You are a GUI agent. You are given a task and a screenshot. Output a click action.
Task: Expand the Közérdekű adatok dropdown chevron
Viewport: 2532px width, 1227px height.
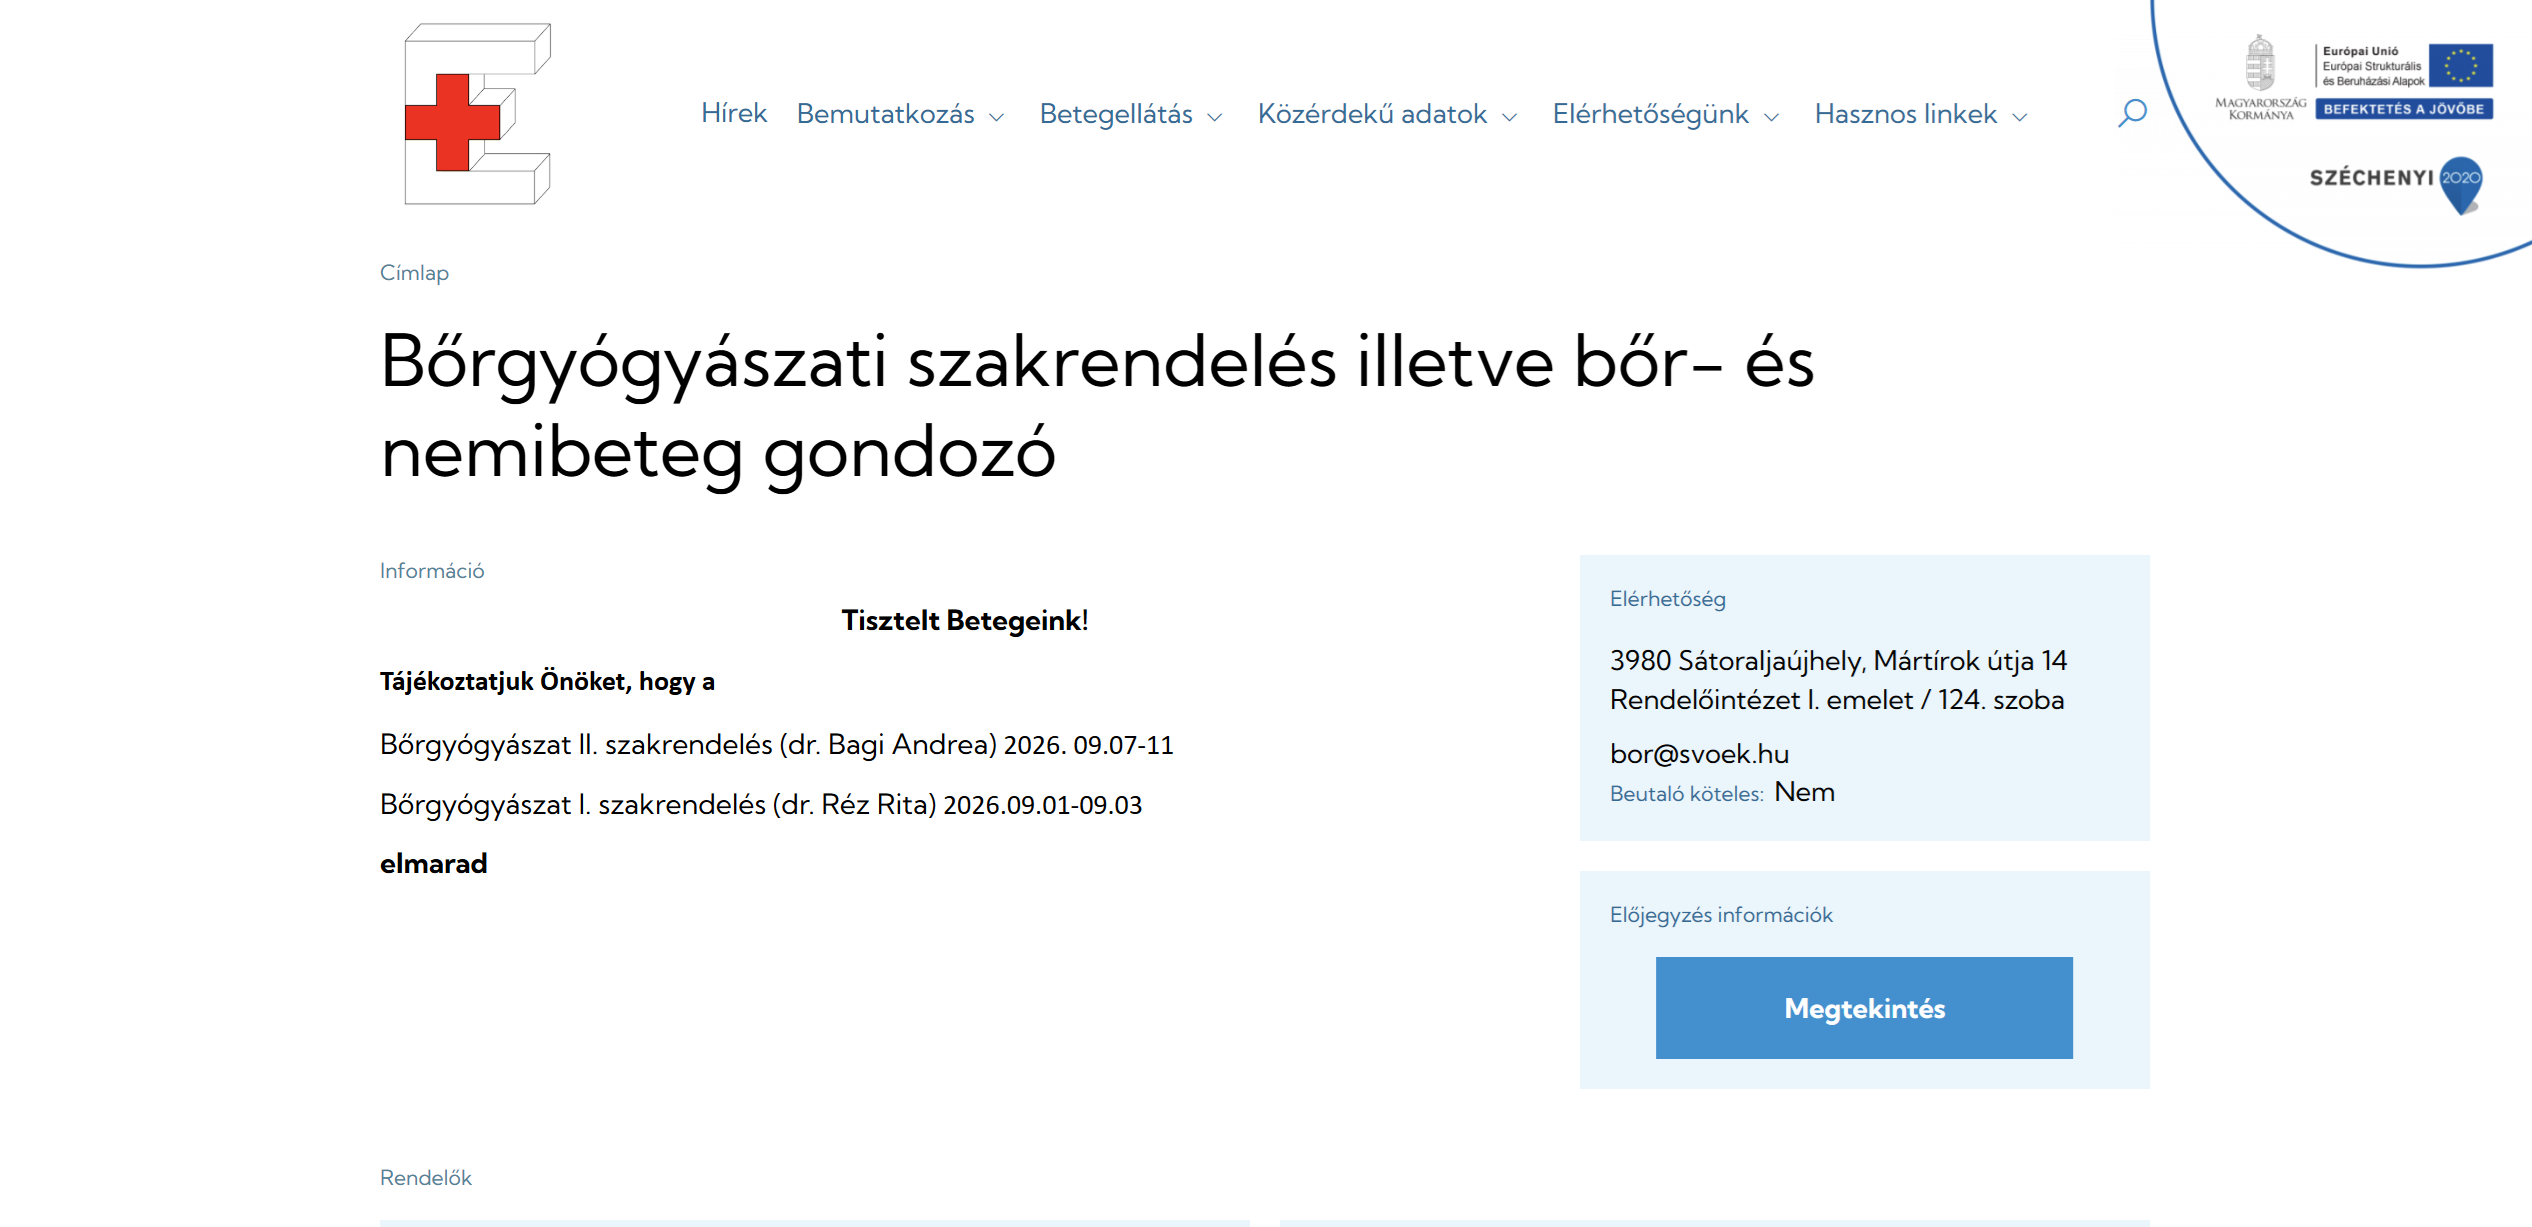(1509, 117)
